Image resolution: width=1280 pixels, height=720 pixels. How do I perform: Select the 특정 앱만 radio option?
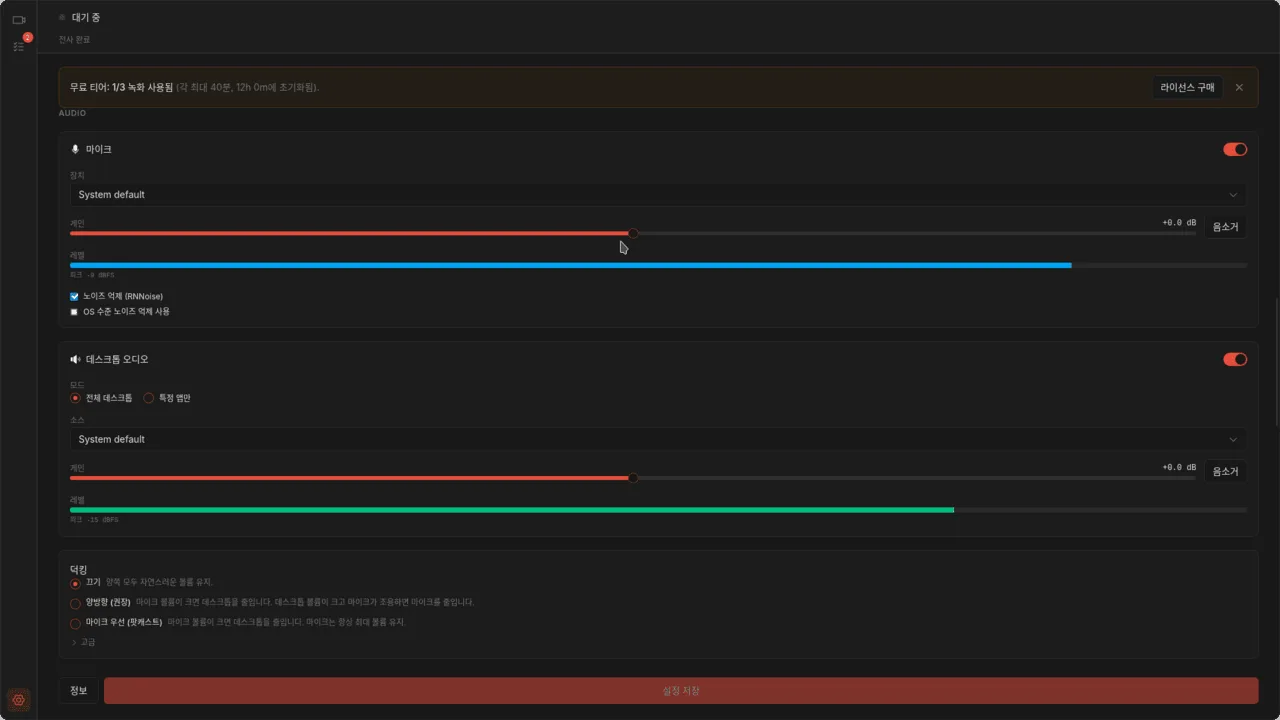click(149, 398)
